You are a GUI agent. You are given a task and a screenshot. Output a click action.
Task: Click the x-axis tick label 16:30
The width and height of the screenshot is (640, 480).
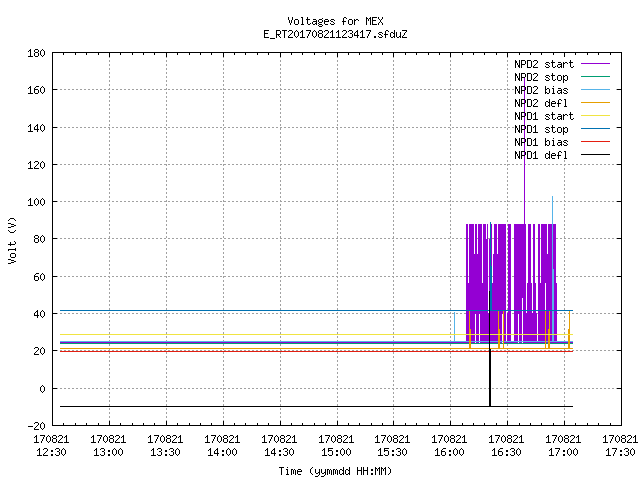506,452
